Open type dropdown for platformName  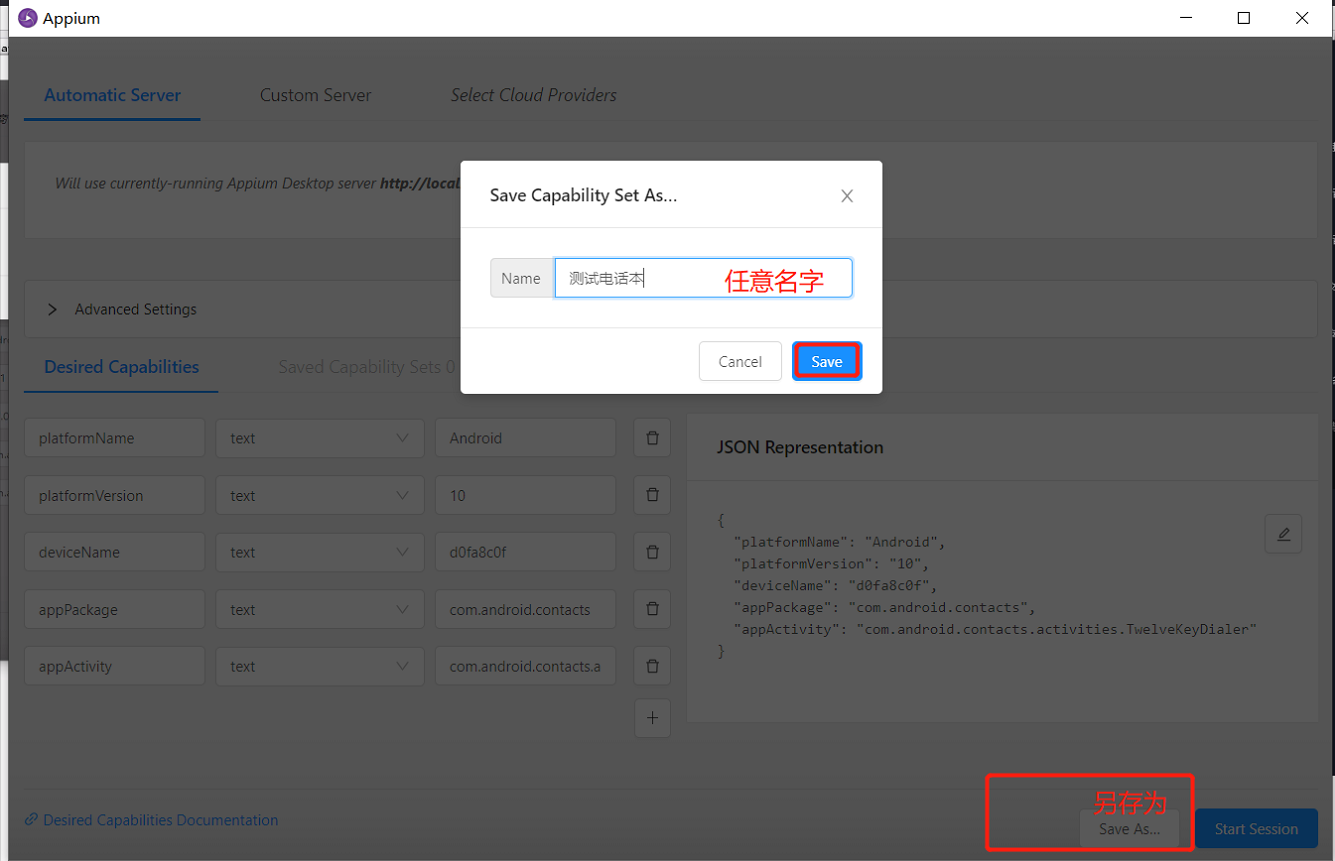[x=320, y=438]
